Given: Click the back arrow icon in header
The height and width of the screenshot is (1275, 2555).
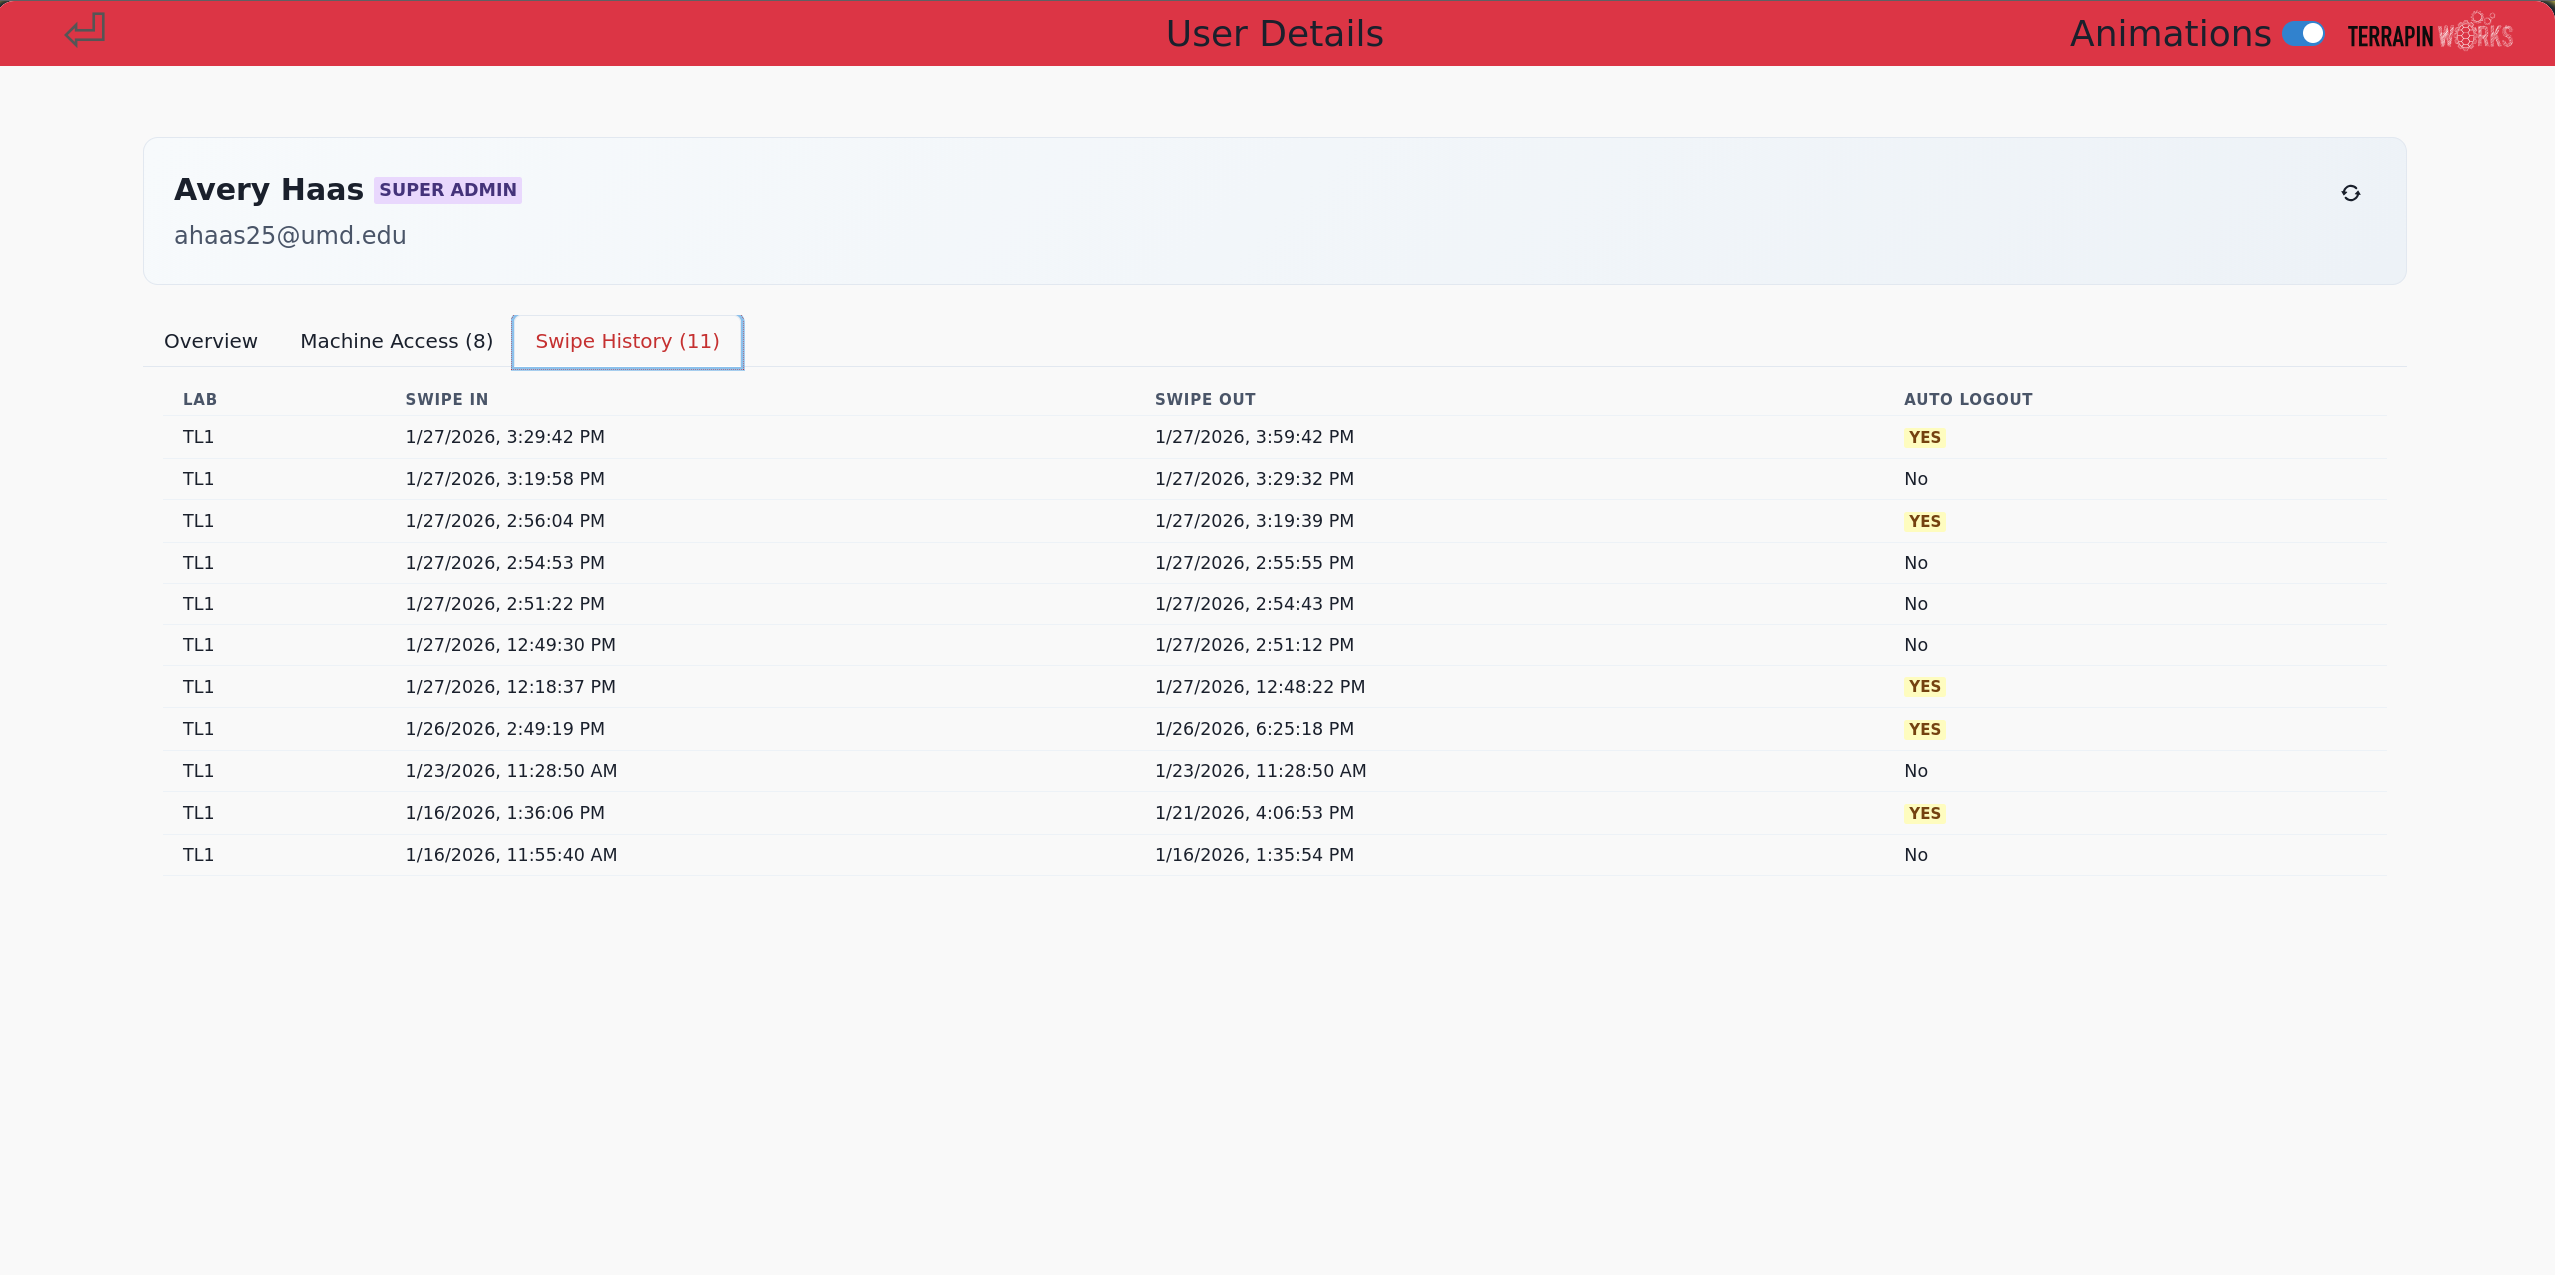Looking at the screenshot, I should tap(85, 31).
